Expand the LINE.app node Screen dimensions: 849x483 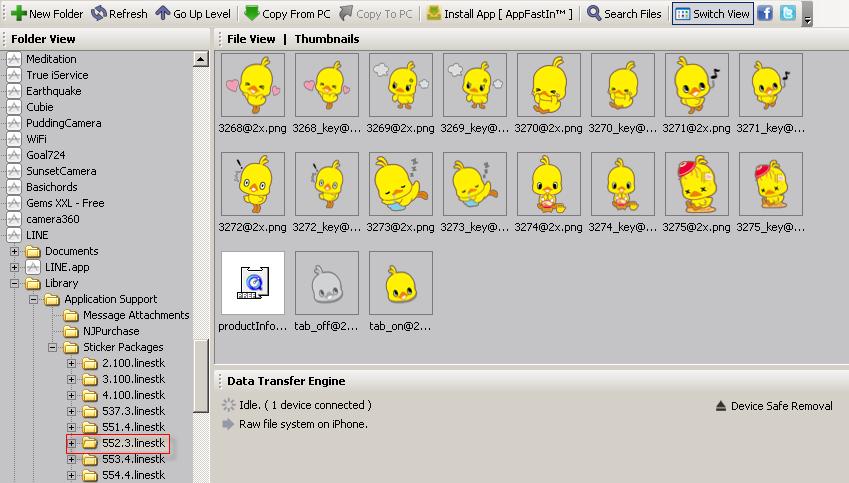[15, 267]
